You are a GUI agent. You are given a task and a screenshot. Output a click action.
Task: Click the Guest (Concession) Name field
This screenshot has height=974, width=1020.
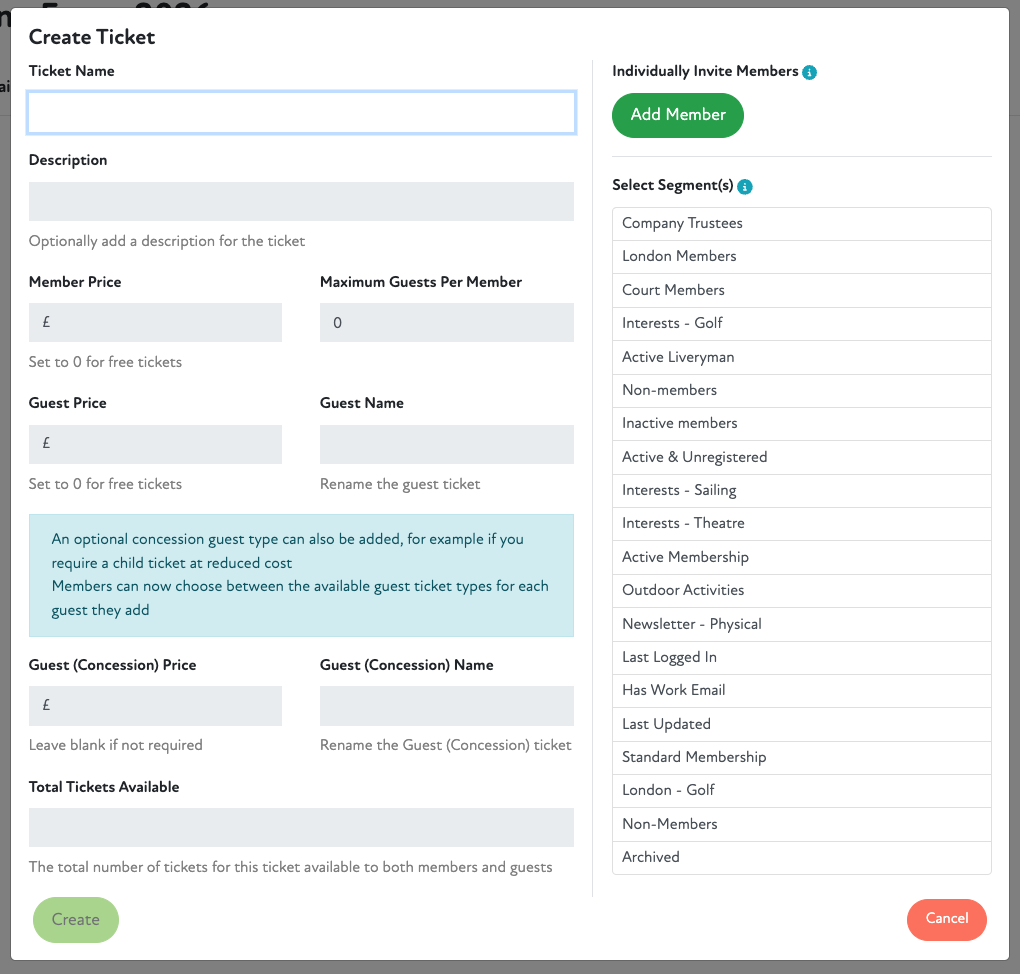tap(446, 705)
